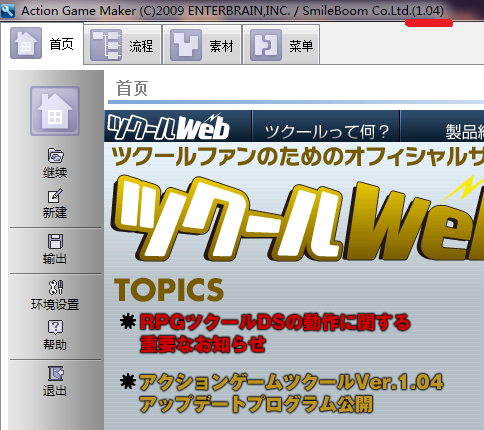Open ツクールって何？ navigation link
This screenshot has width=484, height=430.
click(326, 131)
